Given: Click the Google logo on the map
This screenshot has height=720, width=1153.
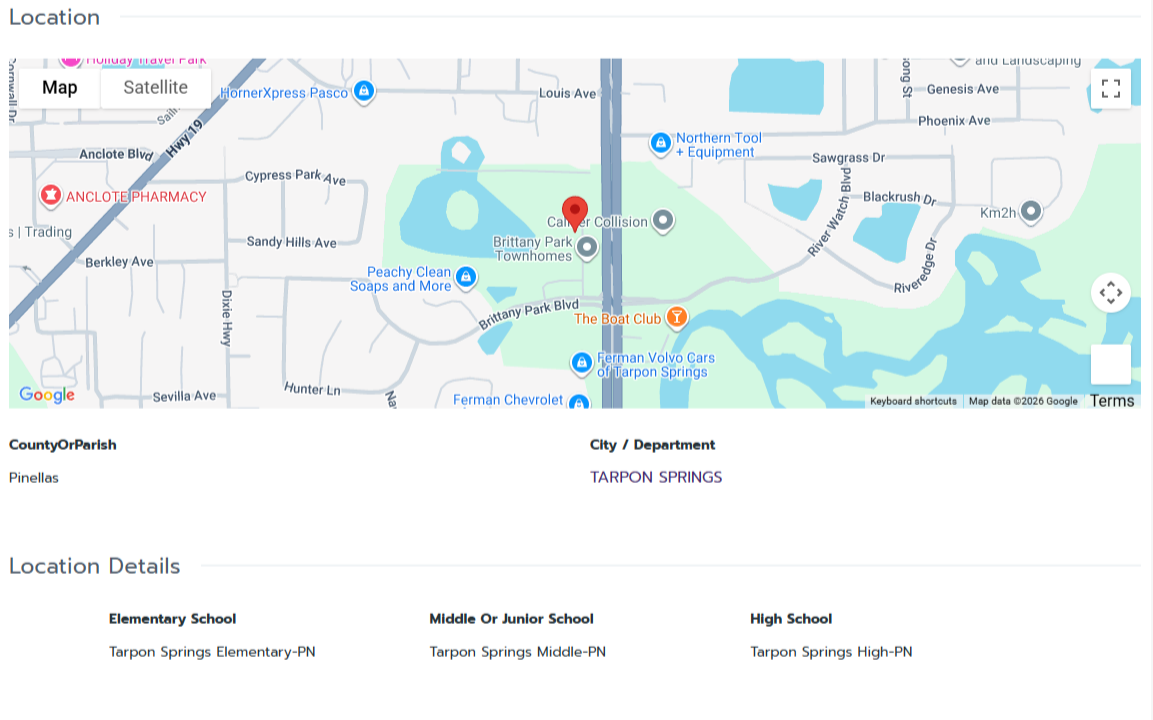Looking at the screenshot, I should click(46, 396).
